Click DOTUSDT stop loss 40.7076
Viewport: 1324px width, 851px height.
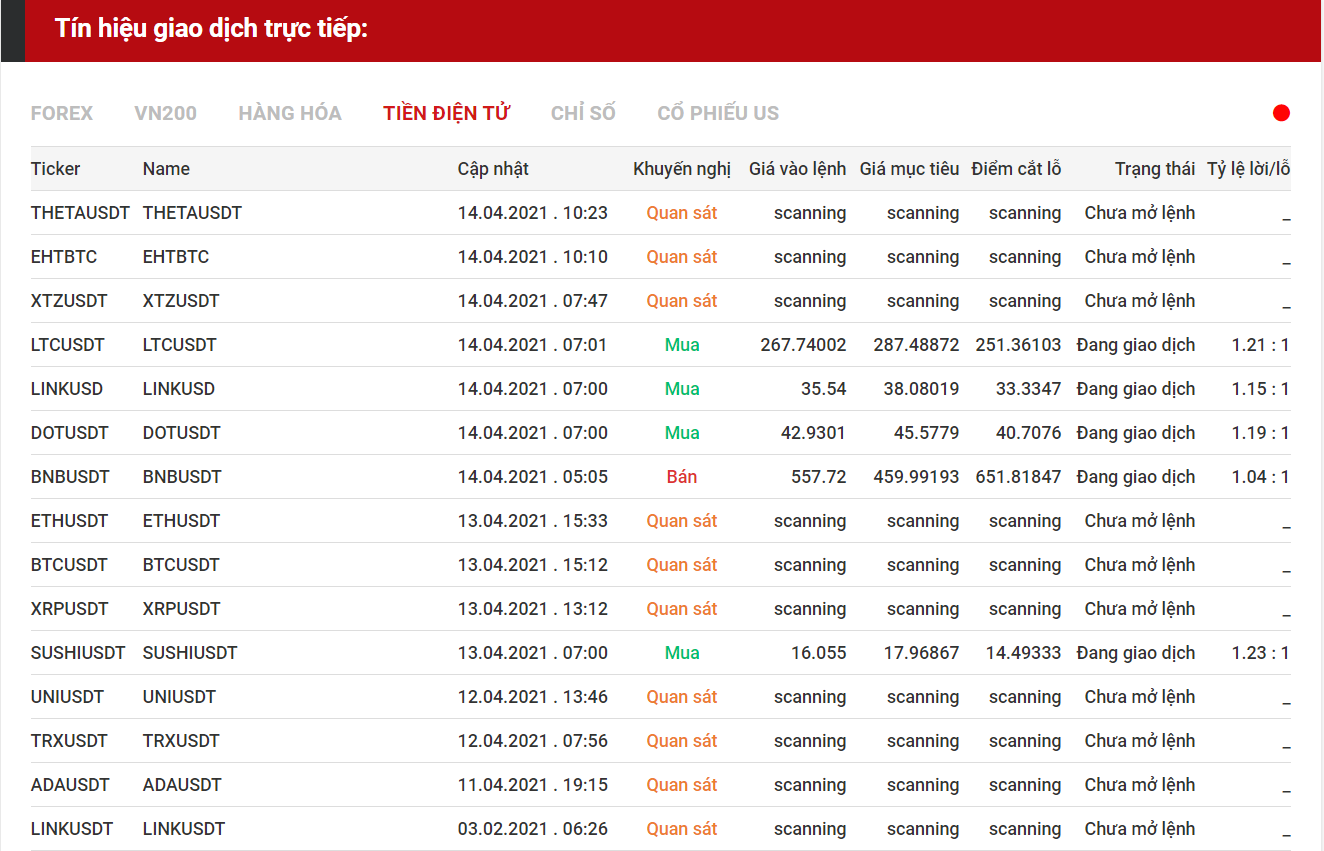(1028, 433)
